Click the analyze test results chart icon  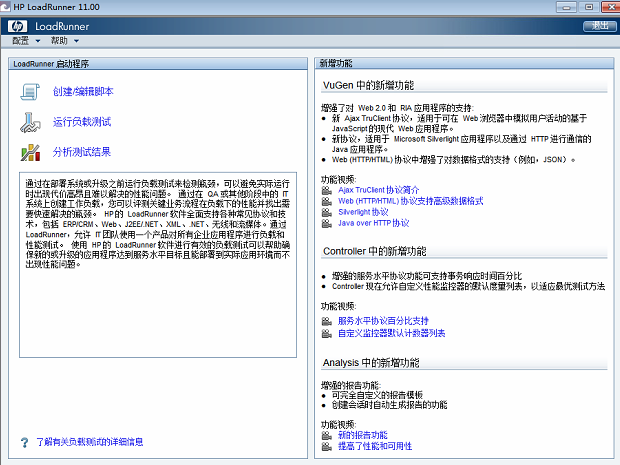tap(30, 153)
